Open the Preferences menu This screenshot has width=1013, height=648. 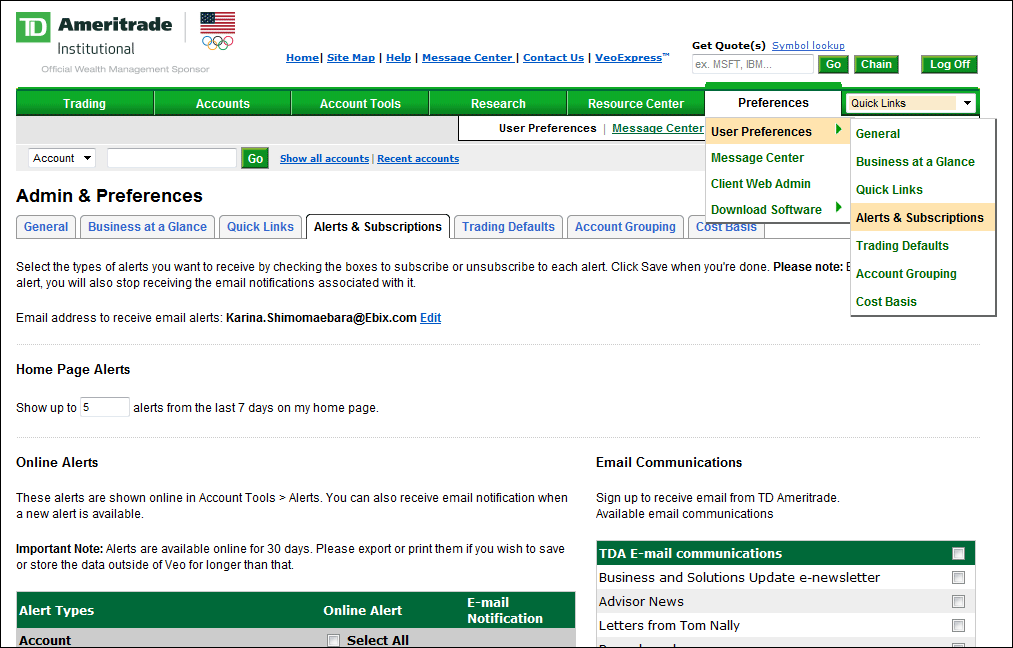click(x=774, y=102)
